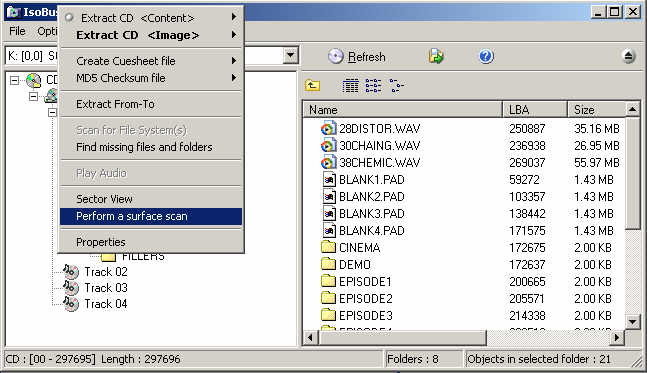Switch to list view icon

click(x=373, y=85)
